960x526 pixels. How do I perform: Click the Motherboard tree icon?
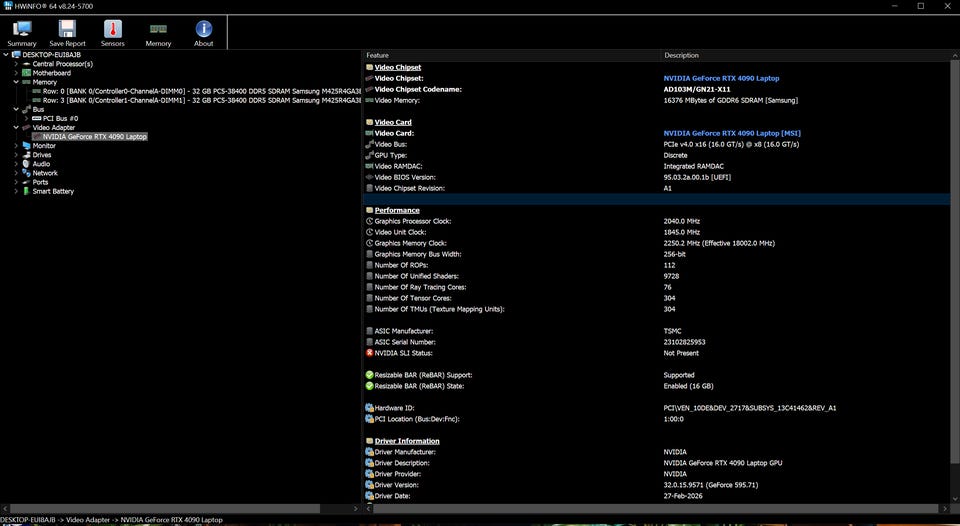(x=26, y=73)
